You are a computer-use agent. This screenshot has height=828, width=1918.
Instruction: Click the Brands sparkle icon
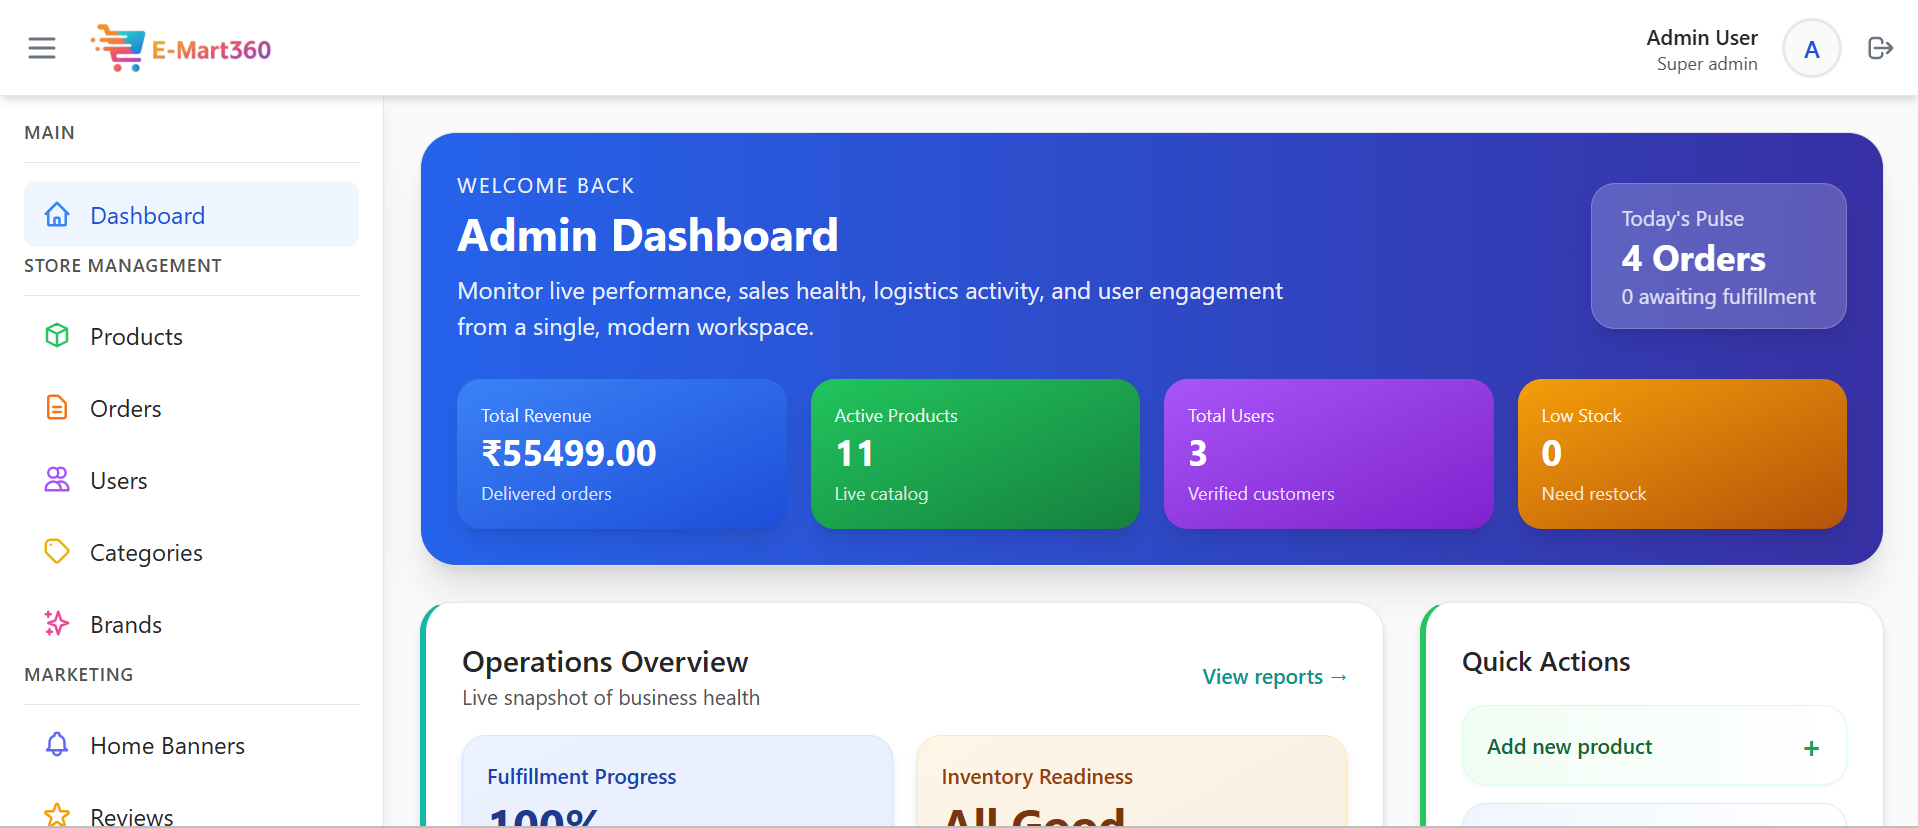pos(57,624)
